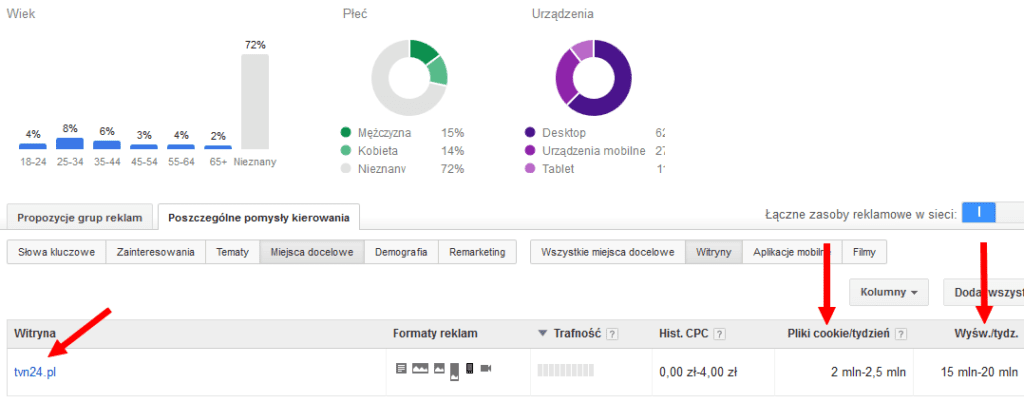Image resolution: width=1024 pixels, height=402 pixels.
Task: Click the Mężczyzna green legend swatch
Action: (345, 133)
